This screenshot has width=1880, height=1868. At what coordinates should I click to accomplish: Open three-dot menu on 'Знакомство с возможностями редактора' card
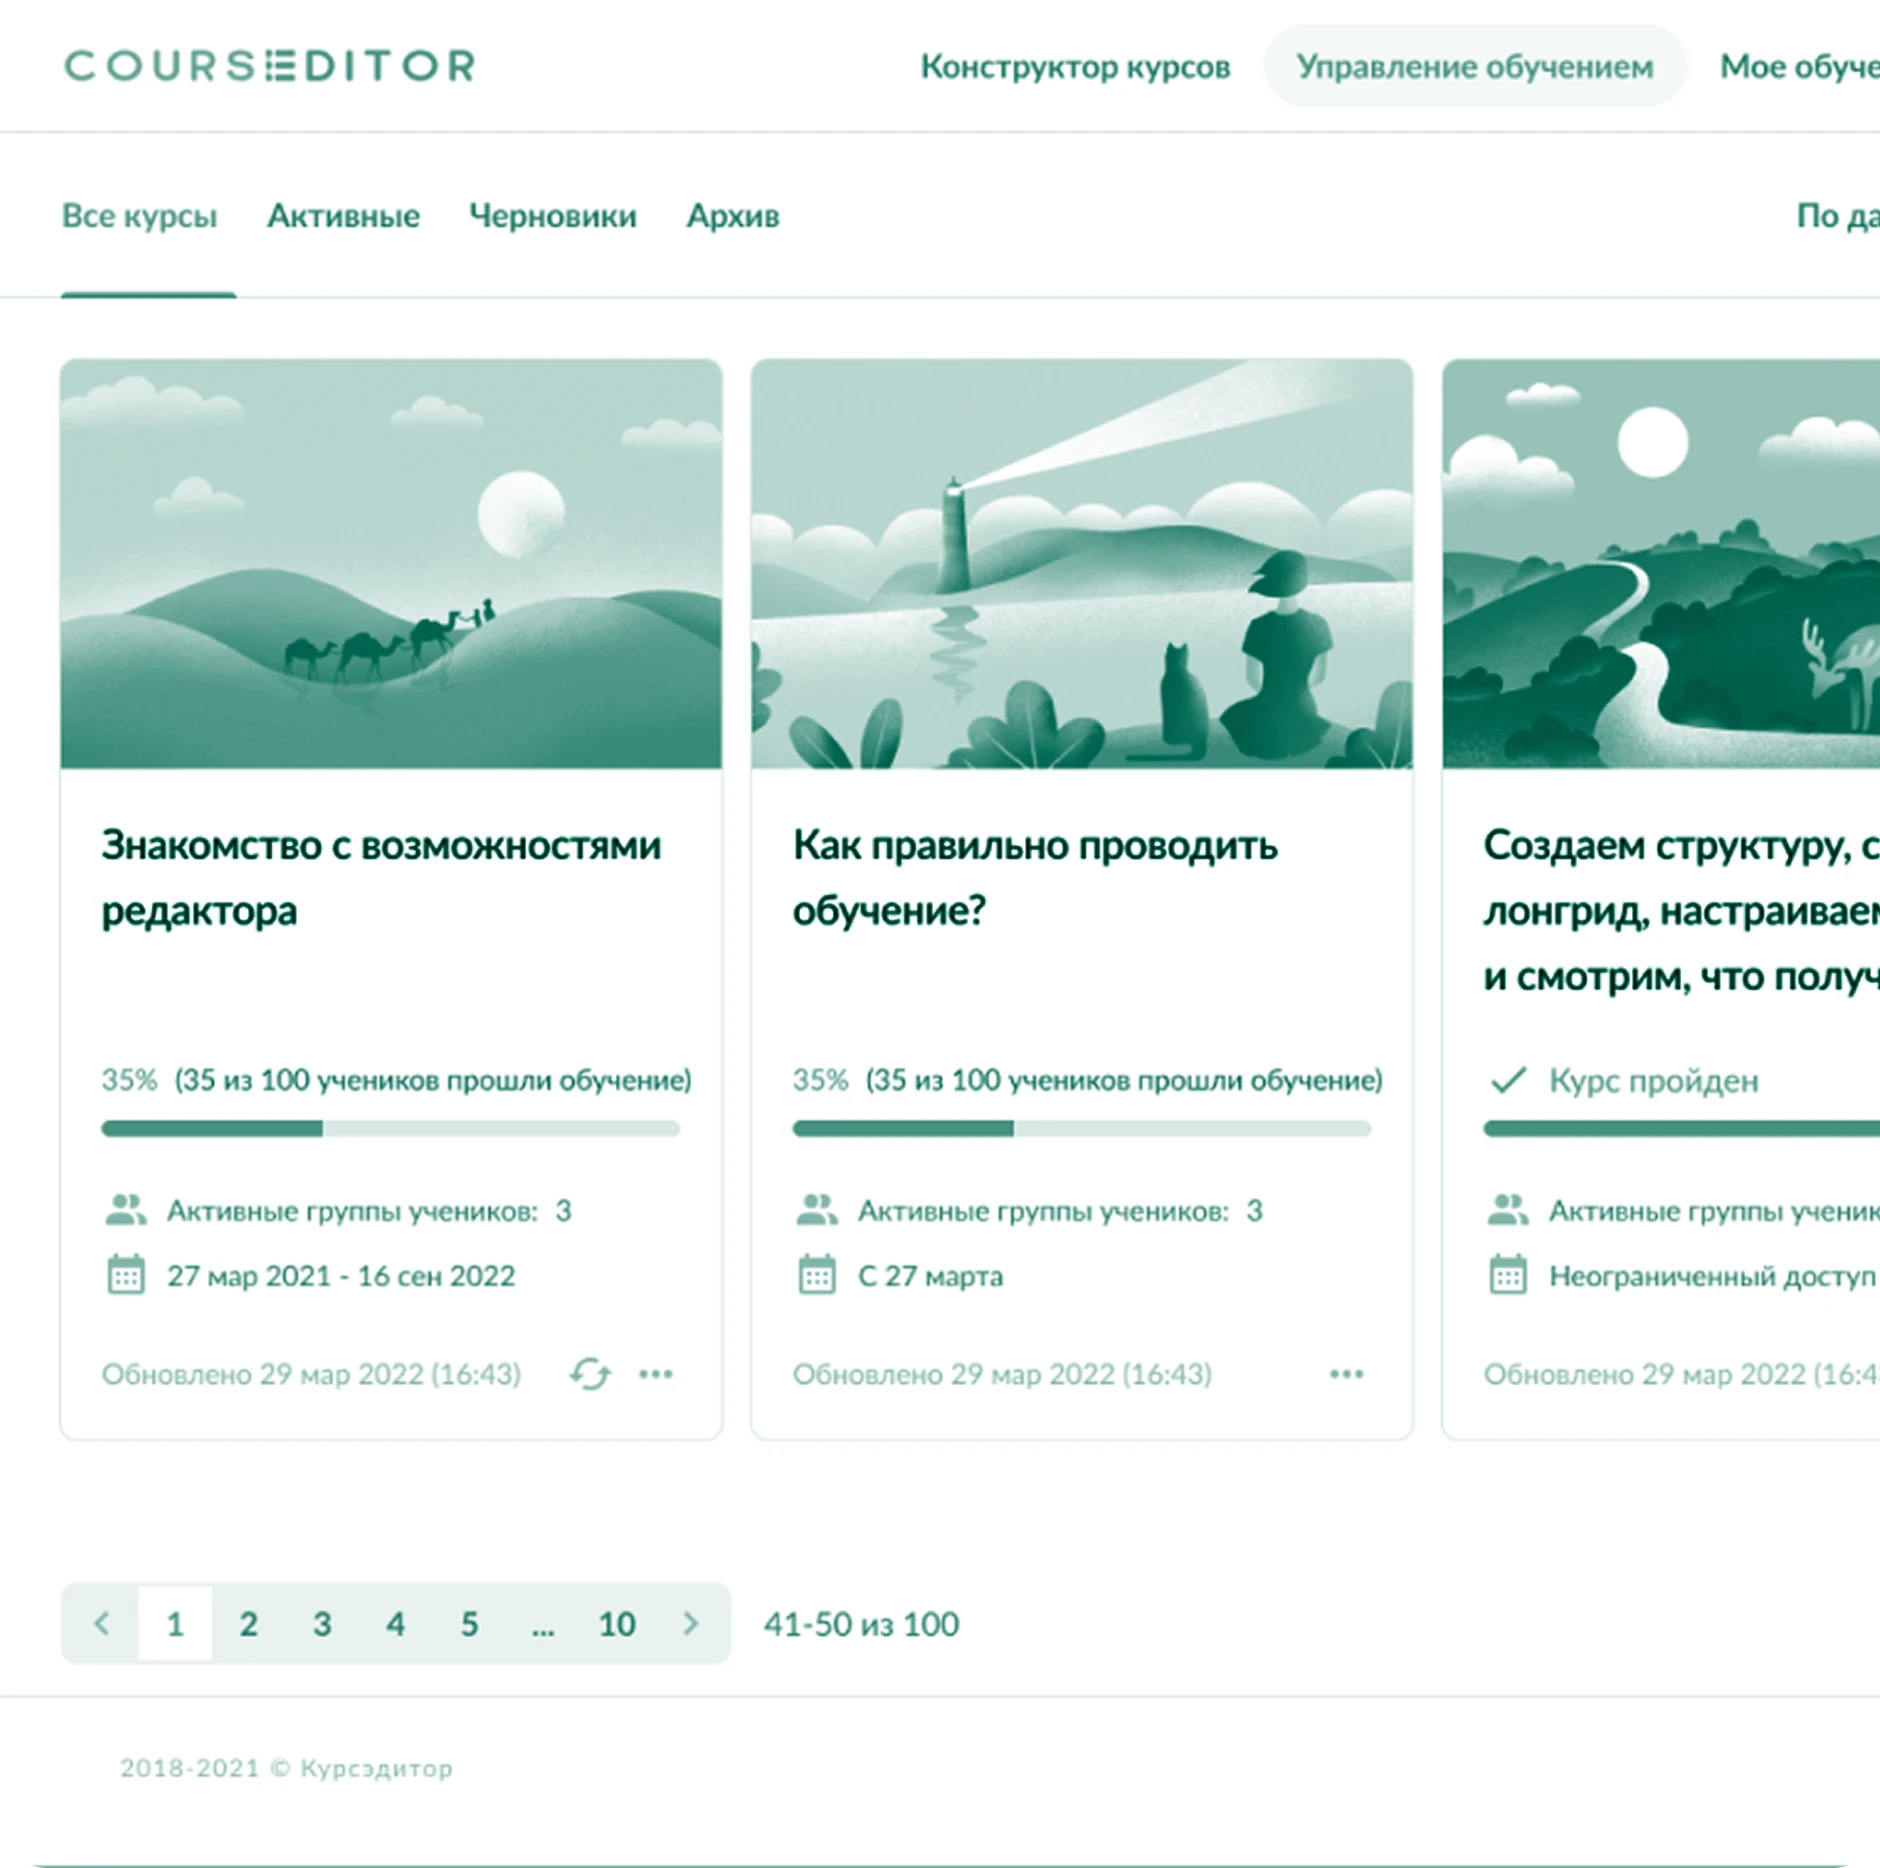pos(656,1374)
